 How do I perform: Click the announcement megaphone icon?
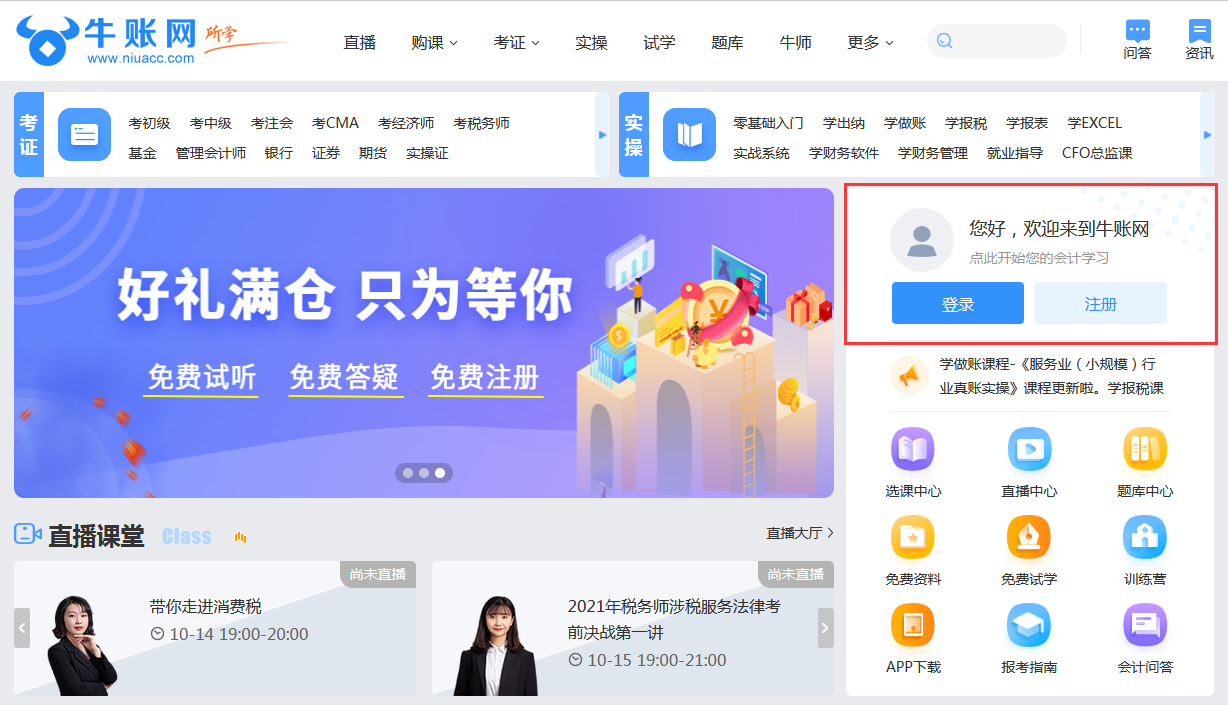[x=909, y=376]
